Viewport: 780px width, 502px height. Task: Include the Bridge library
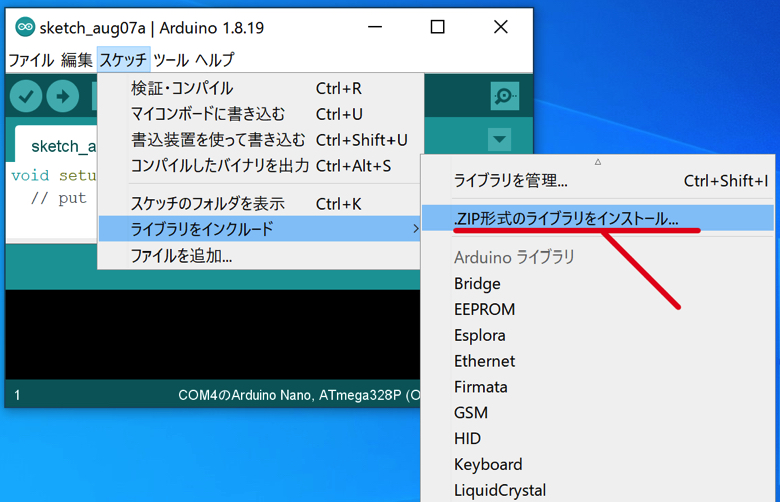[x=598, y=284]
